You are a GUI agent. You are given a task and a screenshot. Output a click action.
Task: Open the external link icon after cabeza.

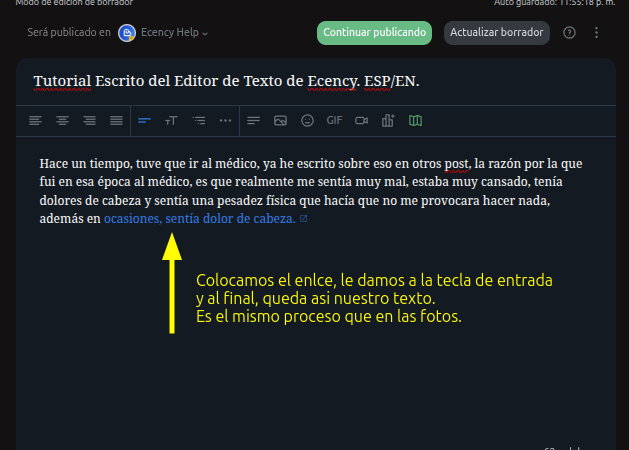coord(304,219)
